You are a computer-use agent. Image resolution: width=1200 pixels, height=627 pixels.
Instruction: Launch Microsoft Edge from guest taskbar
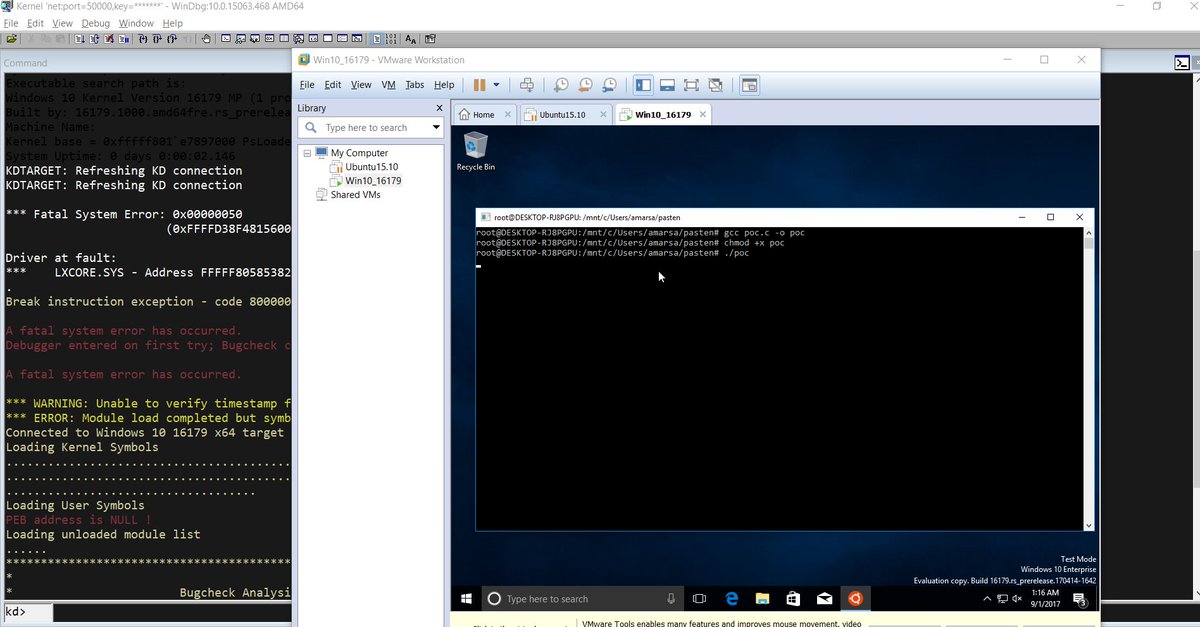[731, 599]
